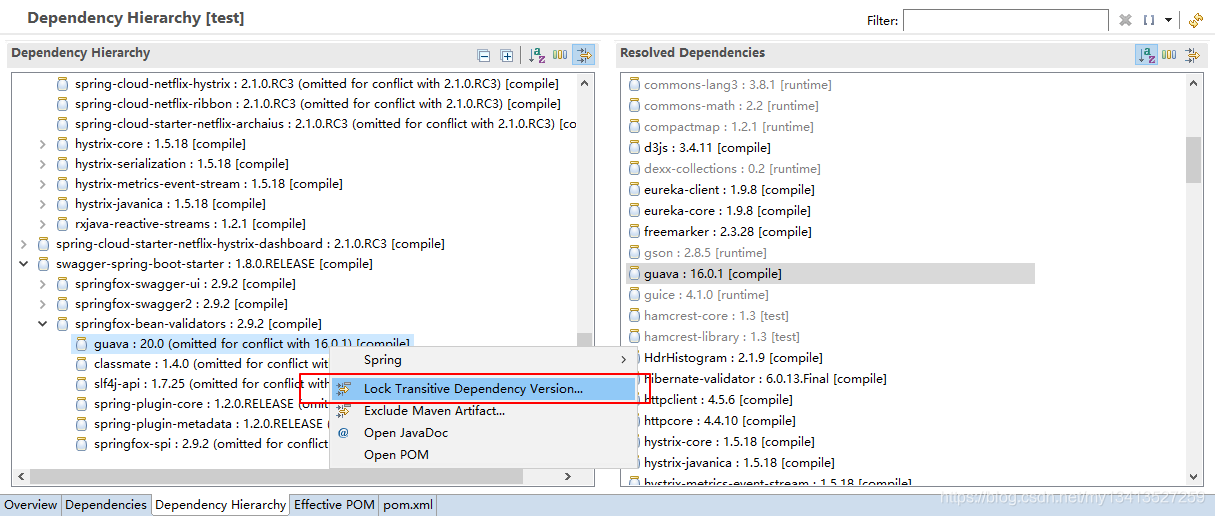The height and width of the screenshot is (516, 1215).
Task: Toggle alphabetical sort in Resolved Dependencies panel
Action: (1146, 55)
